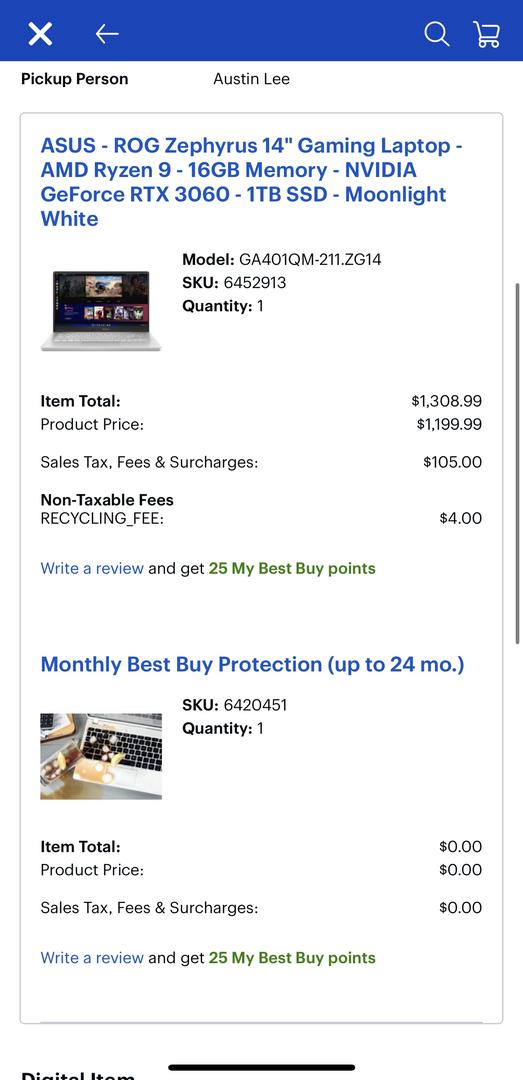Tap the Best Buy Protection plan thumbnail

point(101,756)
